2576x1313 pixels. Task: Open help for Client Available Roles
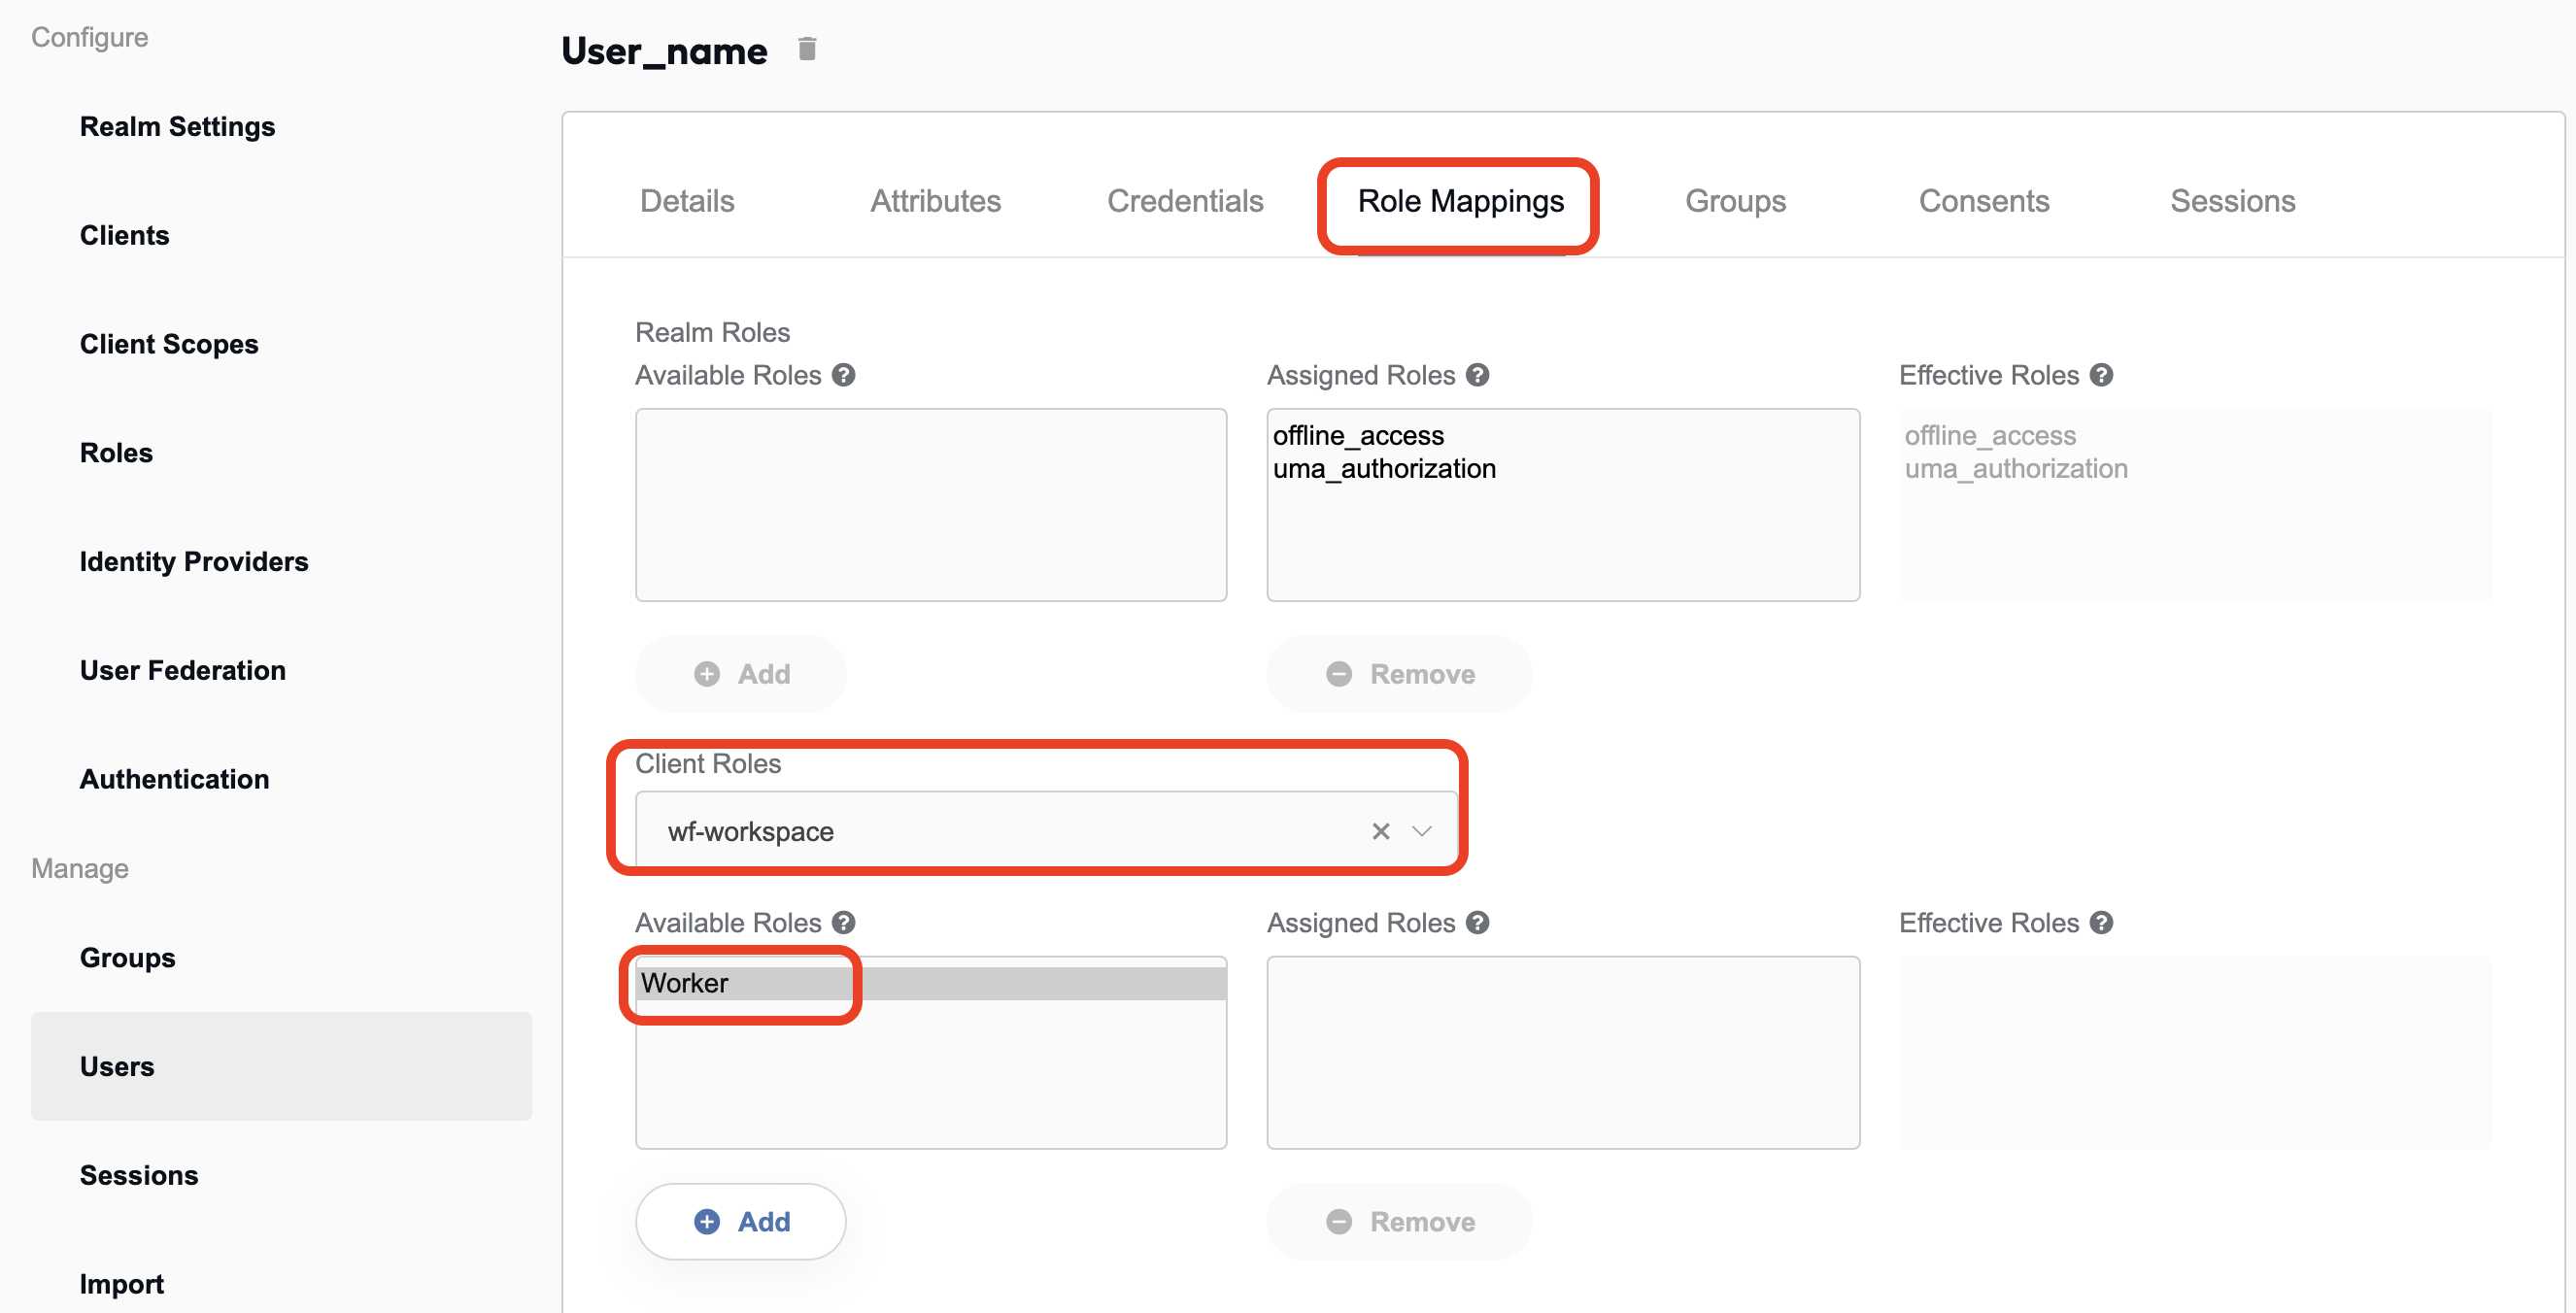pyautogui.click(x=844, y=922)
